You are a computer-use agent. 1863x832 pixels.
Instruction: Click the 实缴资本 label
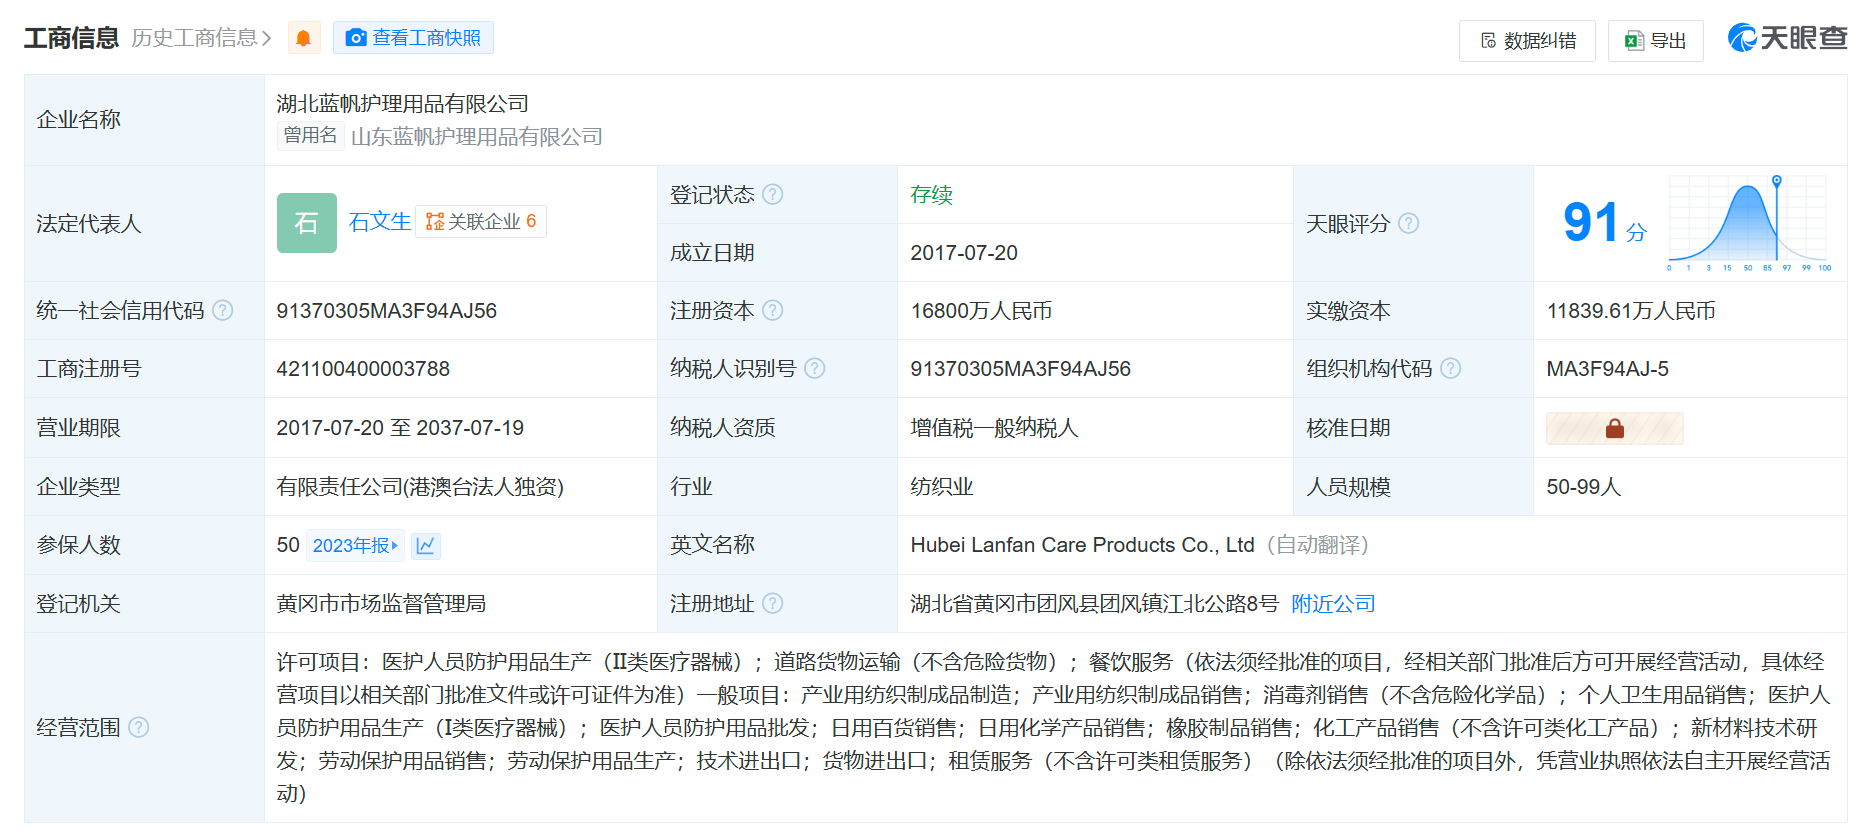click(1348, 311)
